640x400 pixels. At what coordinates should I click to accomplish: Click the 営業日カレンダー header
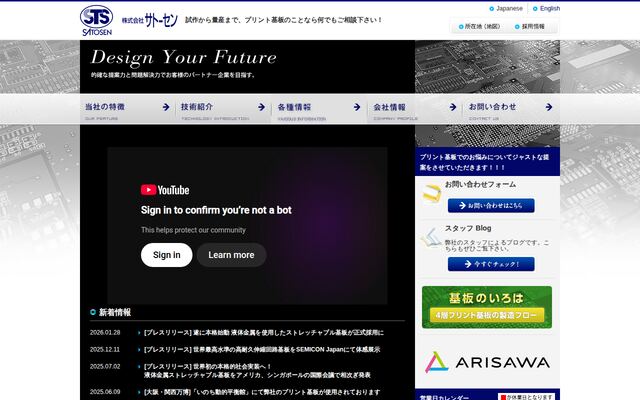(x=444, y=397)
